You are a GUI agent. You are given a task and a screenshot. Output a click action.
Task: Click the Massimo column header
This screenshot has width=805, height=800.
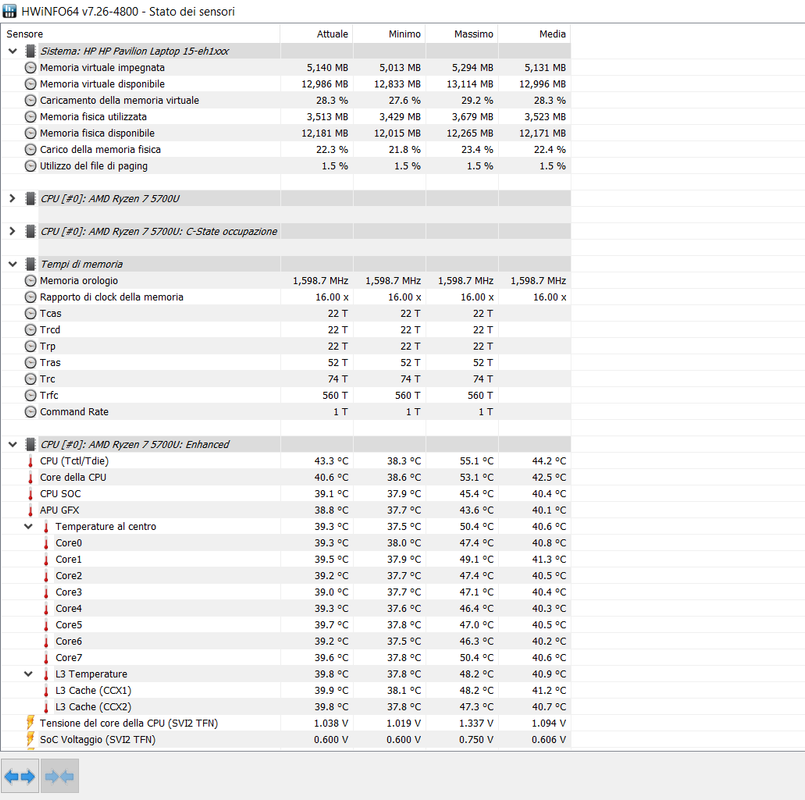462,34
